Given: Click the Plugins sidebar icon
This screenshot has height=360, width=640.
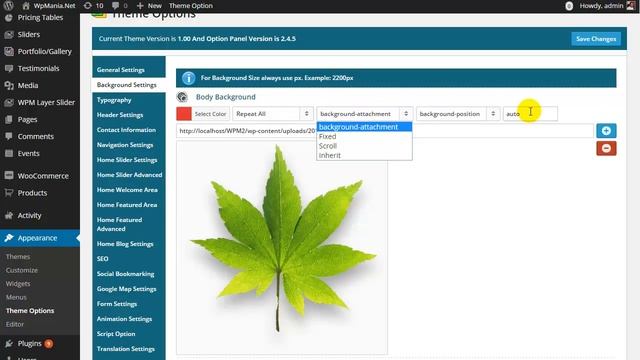Looking at the screenshot, I should click(9, 344).
